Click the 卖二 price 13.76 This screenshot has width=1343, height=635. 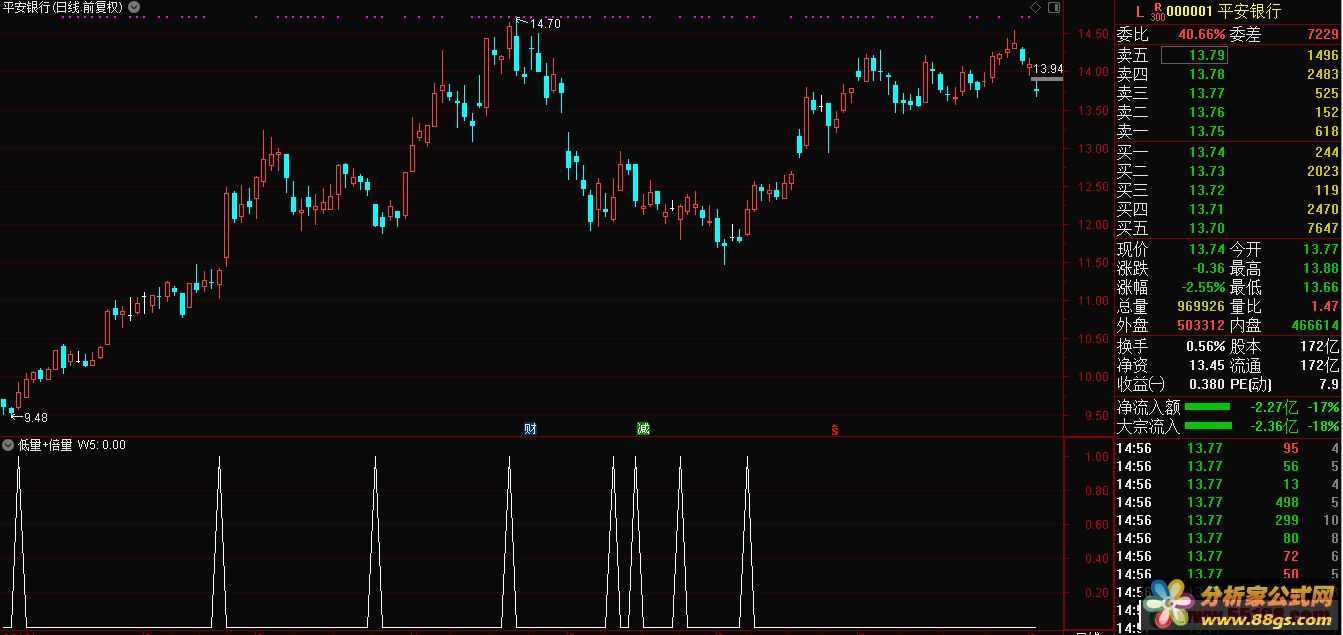(1207, 112)
